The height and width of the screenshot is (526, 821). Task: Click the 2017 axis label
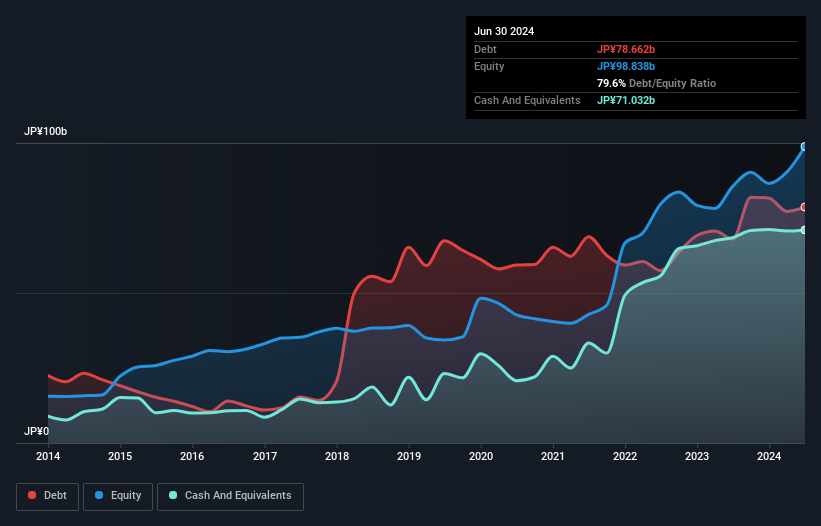(265, 456)
